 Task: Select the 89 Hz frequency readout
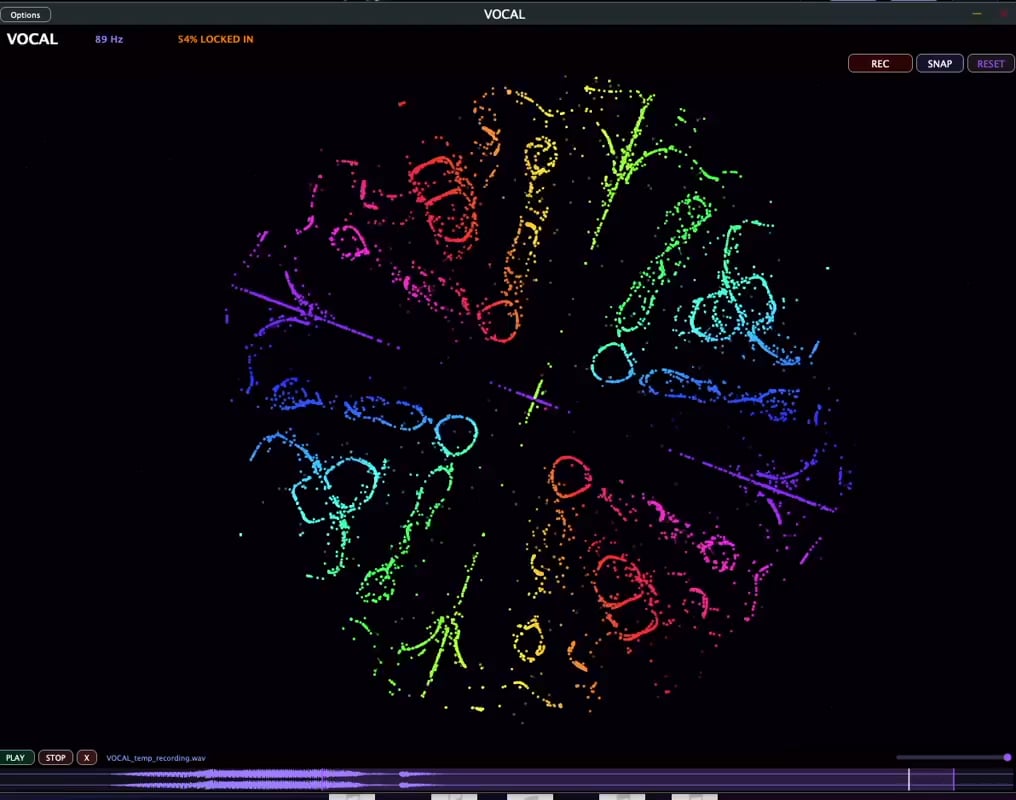click(x=109, y=39)
